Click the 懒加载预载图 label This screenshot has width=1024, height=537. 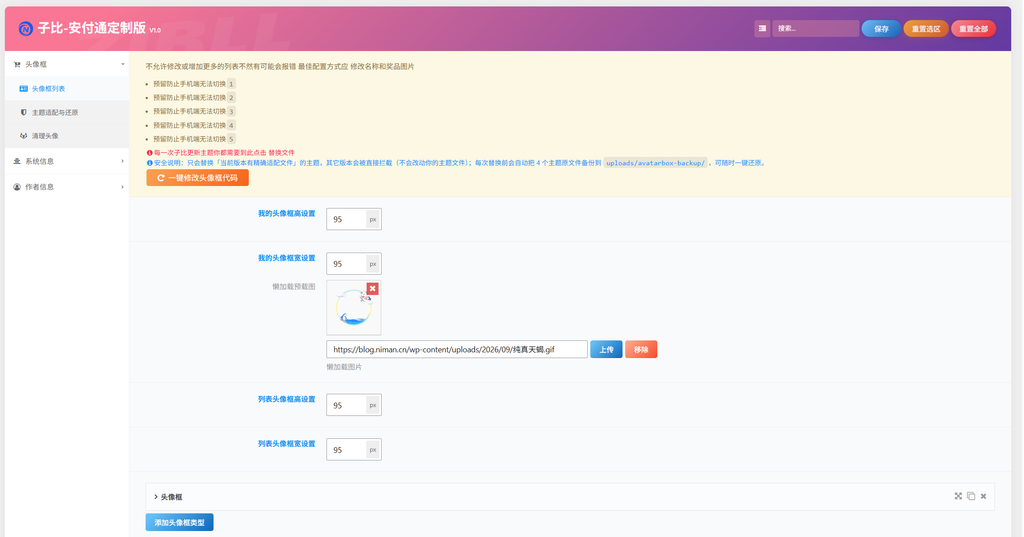294,287
